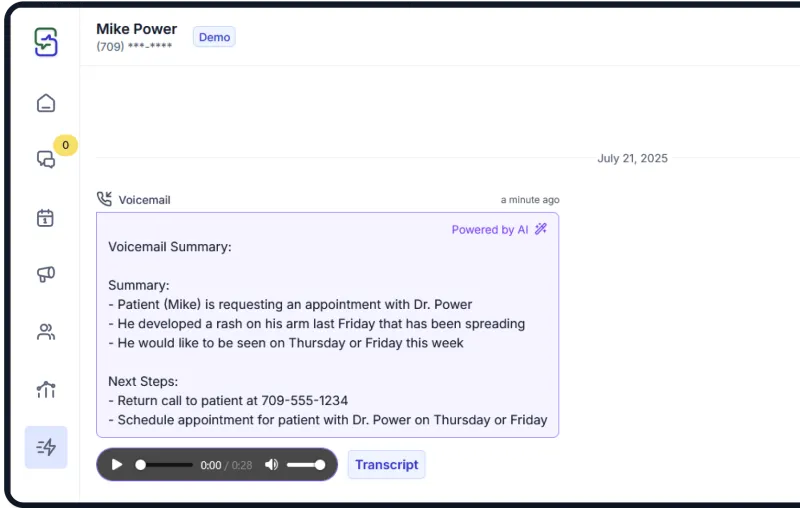Click the callback line with 709-555-1234
This screenshot has height=508, width=800.
click(228, 400)
